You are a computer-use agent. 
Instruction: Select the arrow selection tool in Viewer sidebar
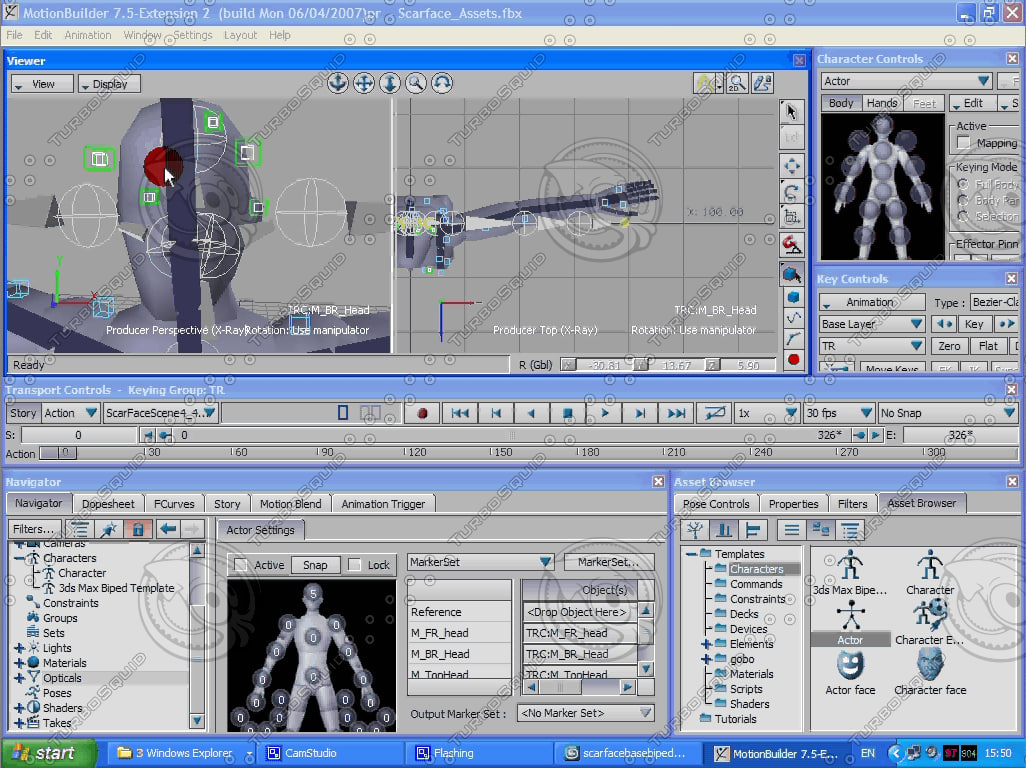(792, 112)
